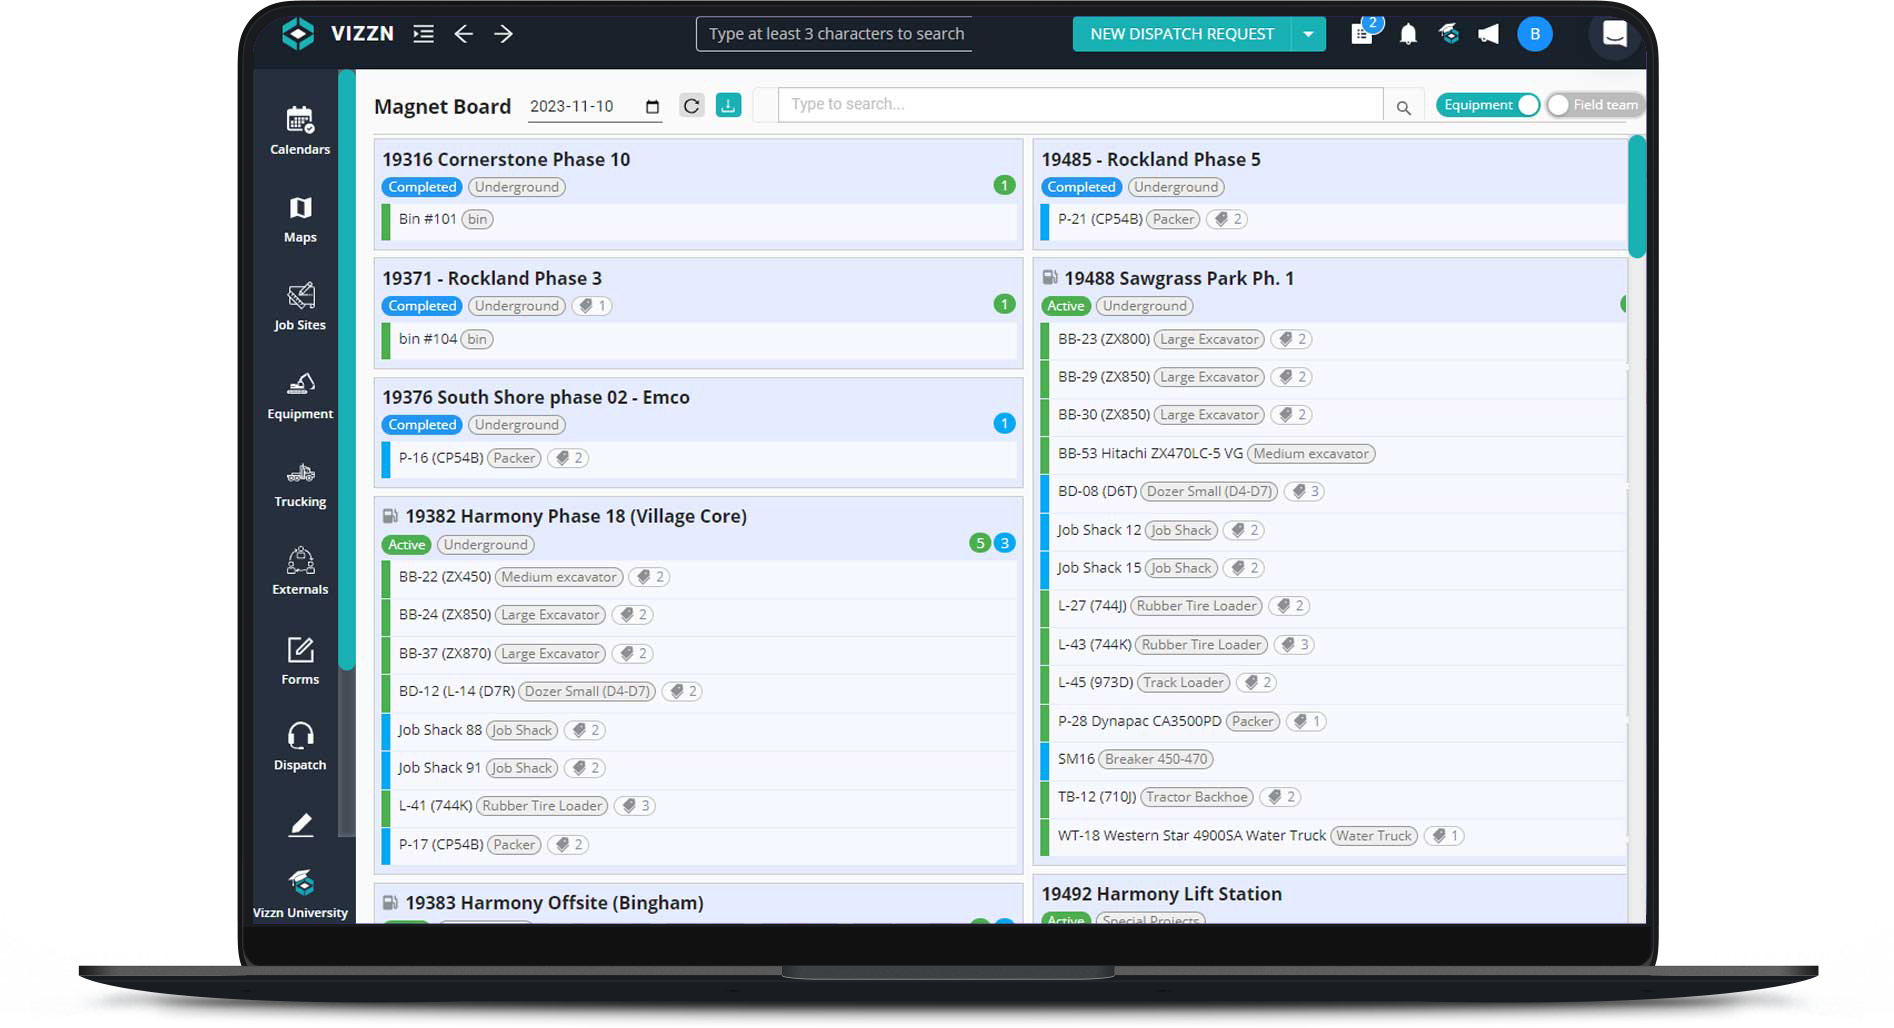Viewport: 1894px width, 1028px height.
Task: Focus the Type to search field
Action: (x=1080, y=104)
